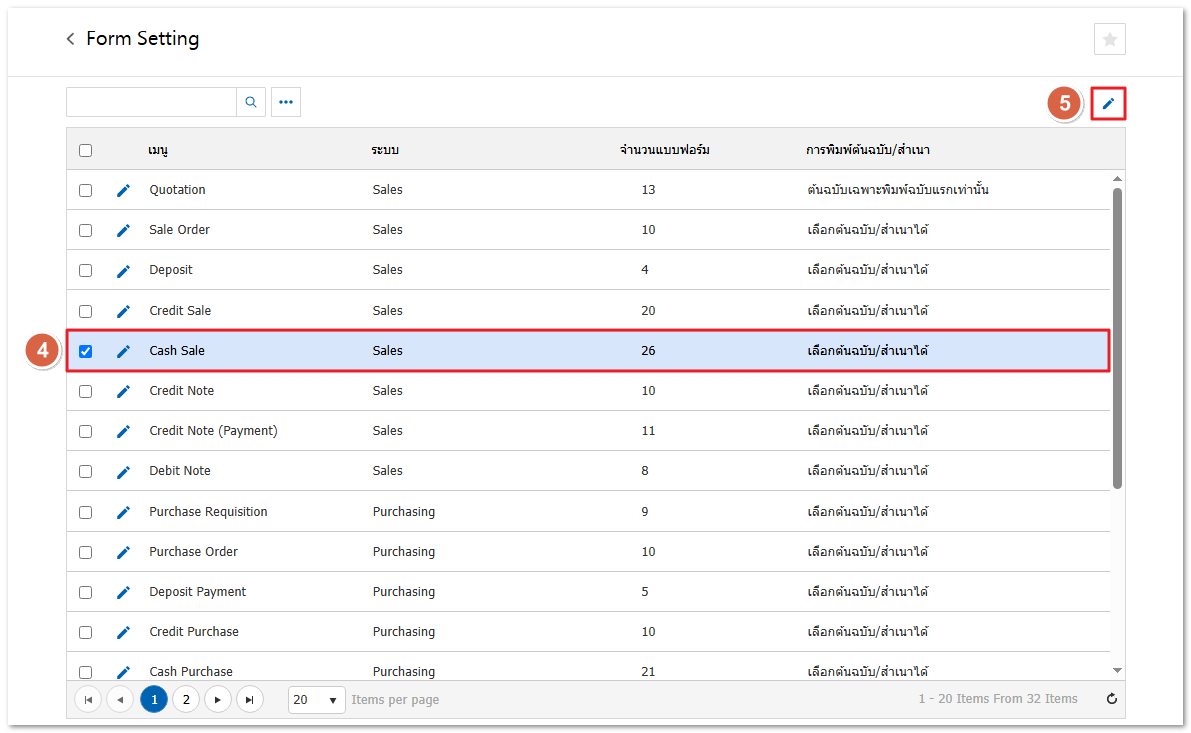Go to the next page arrow
This screenshot has height=733, width=1191.
(x=218, y=699)
